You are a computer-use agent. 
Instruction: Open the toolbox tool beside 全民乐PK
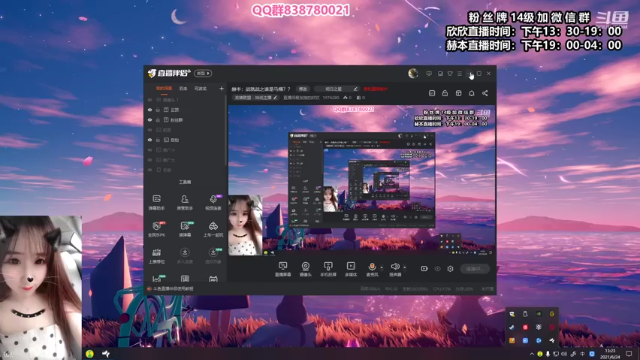tap(184, 229)
